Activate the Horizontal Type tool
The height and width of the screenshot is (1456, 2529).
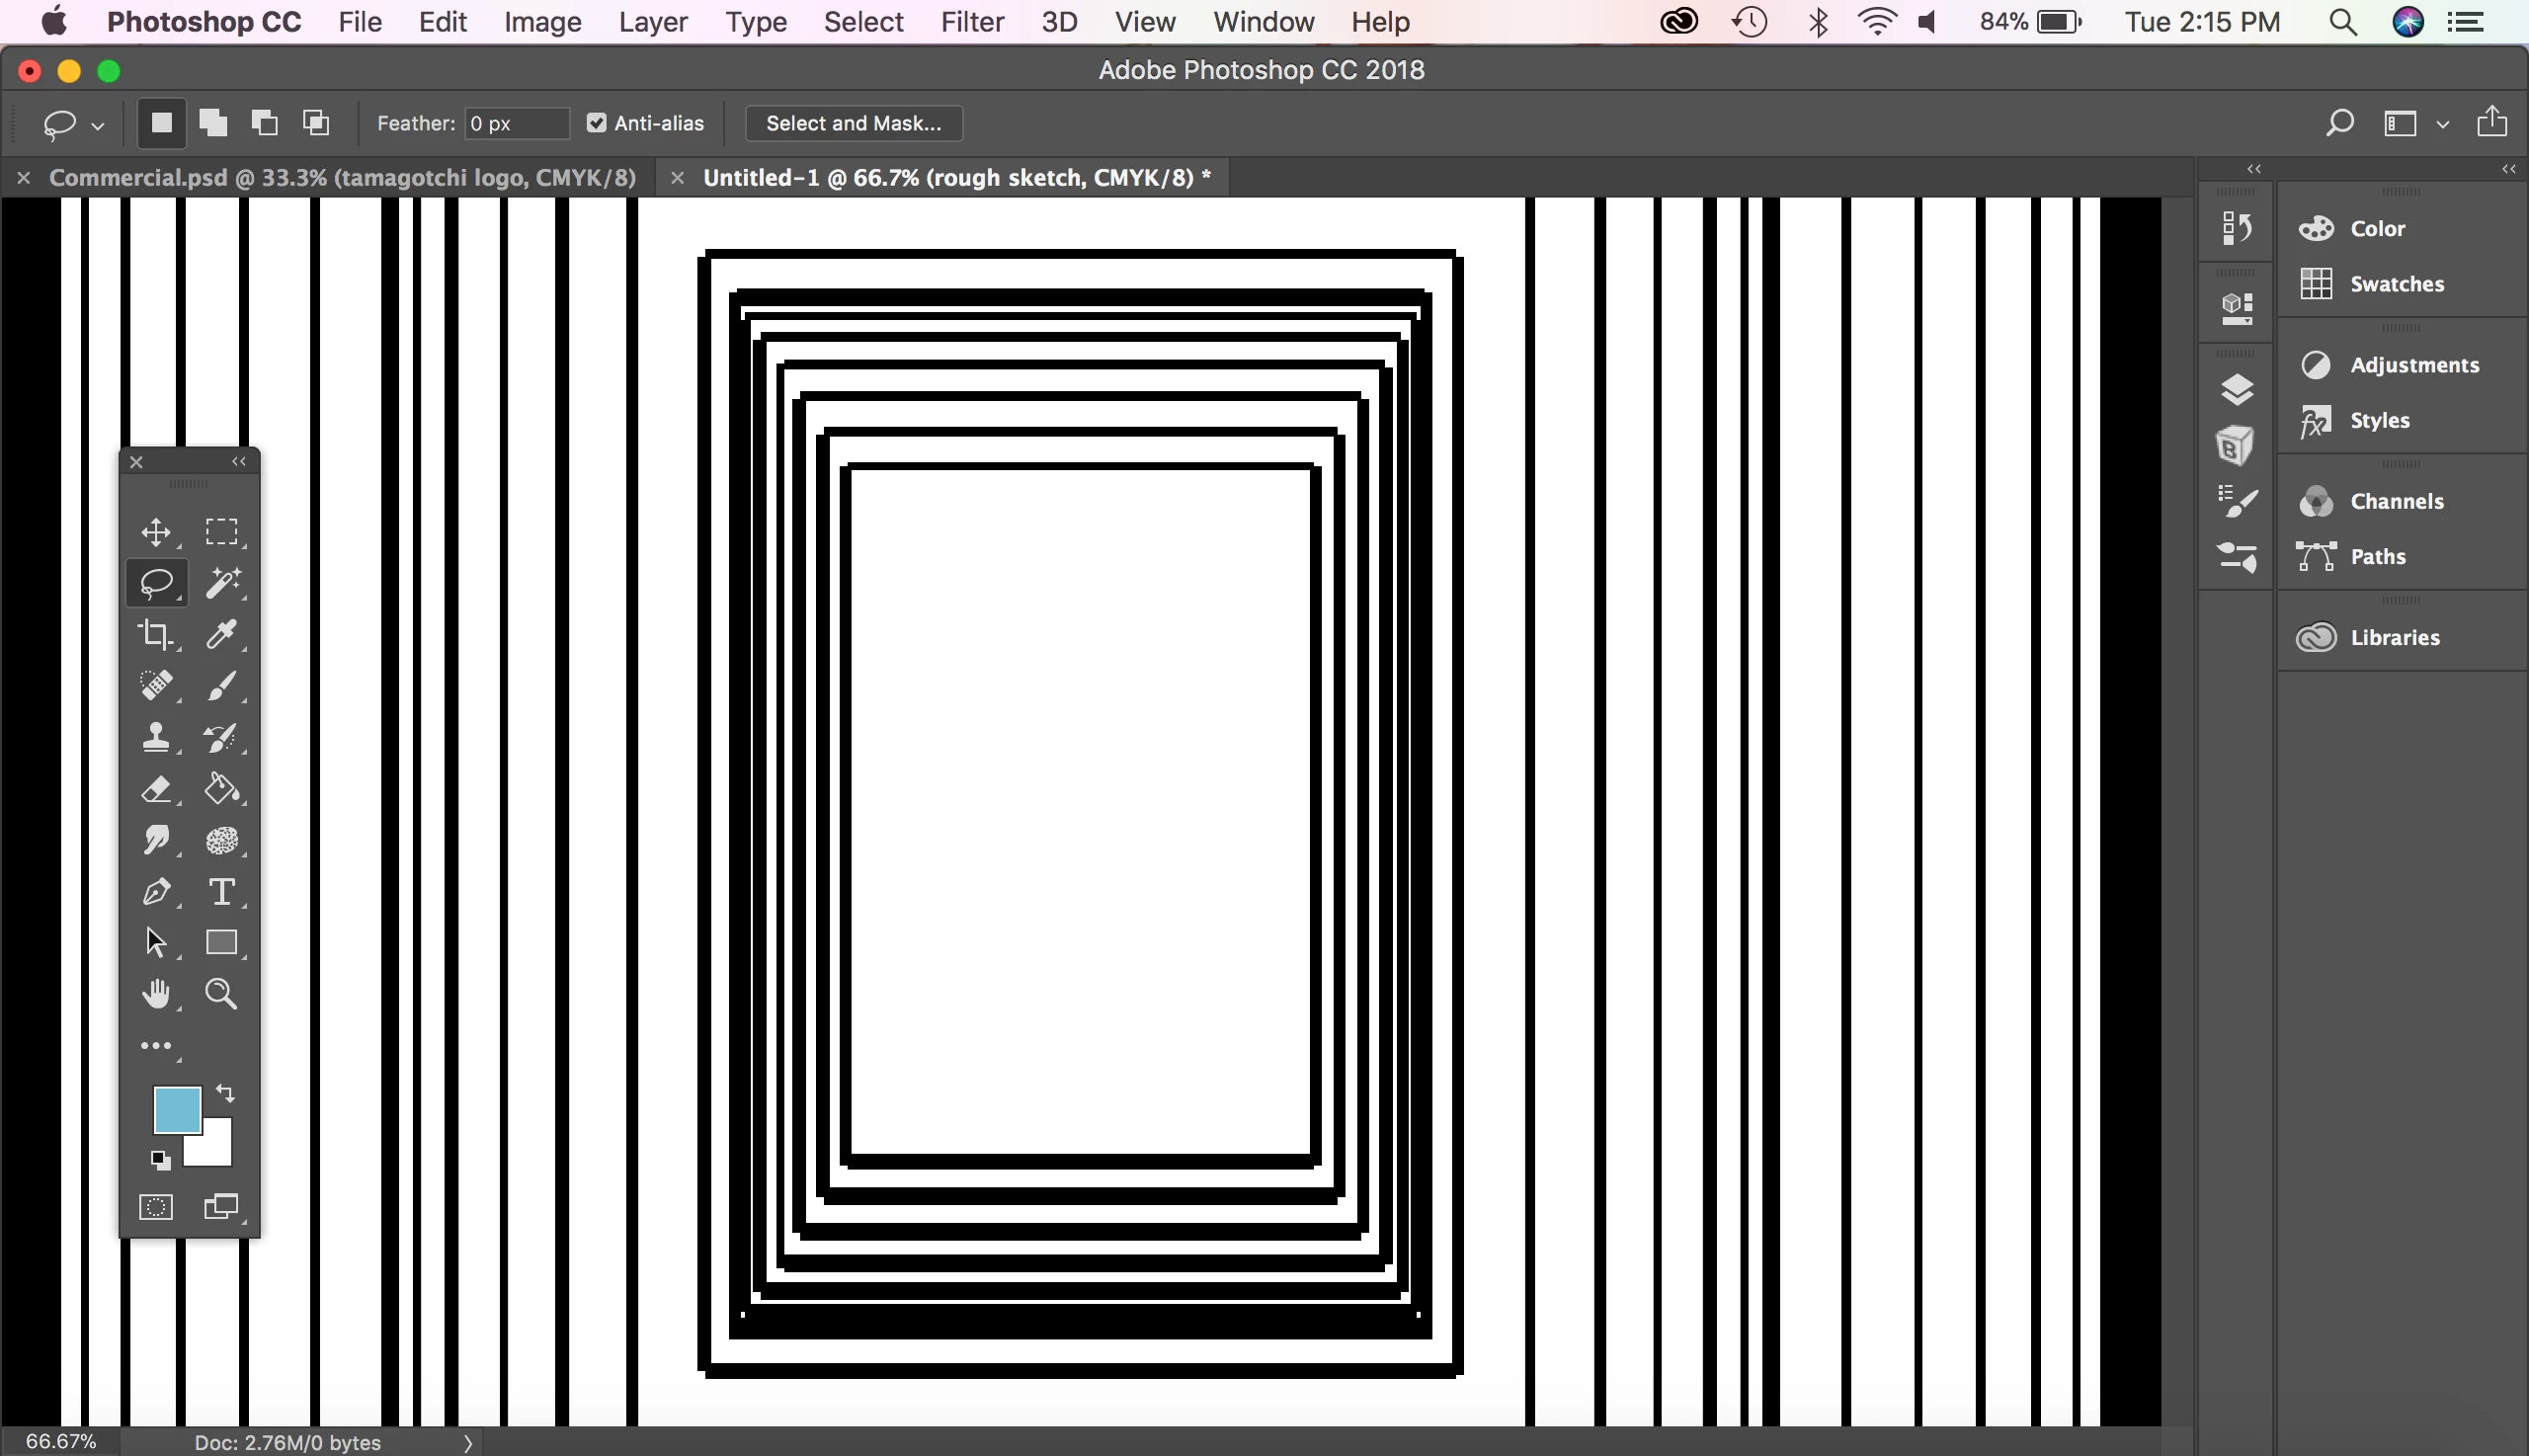(222, 891)
